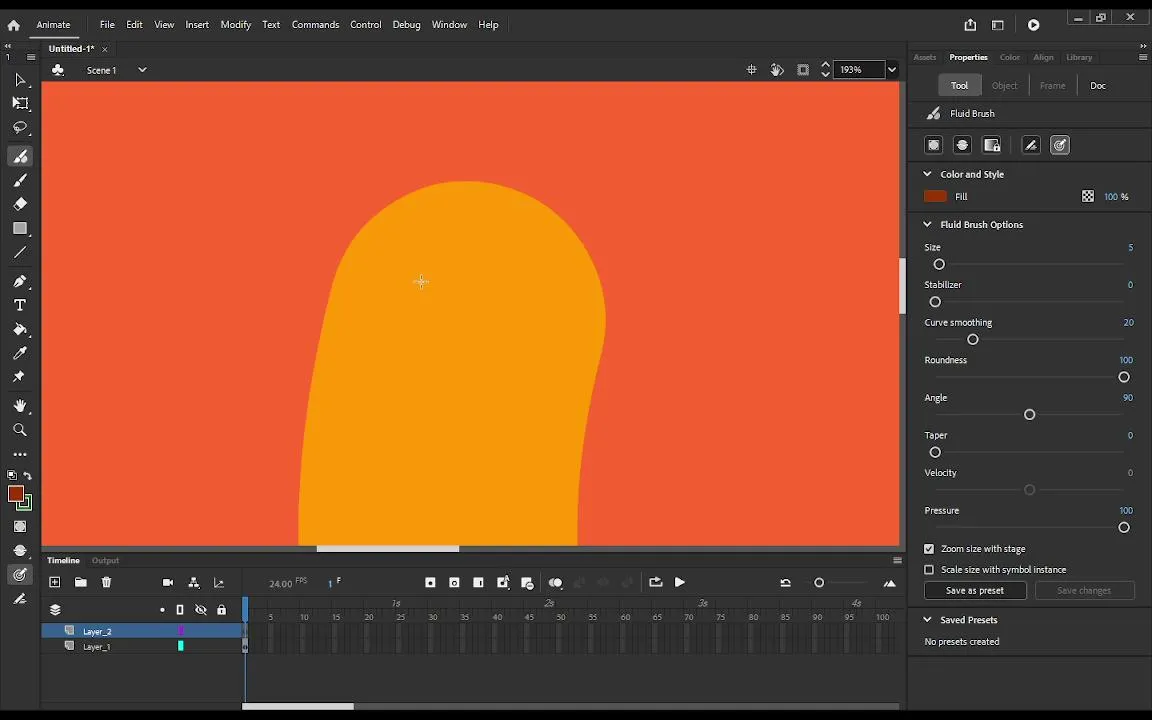Click the Test Movie play button
Viewport: 1152px width, 720px height.
1034,25
